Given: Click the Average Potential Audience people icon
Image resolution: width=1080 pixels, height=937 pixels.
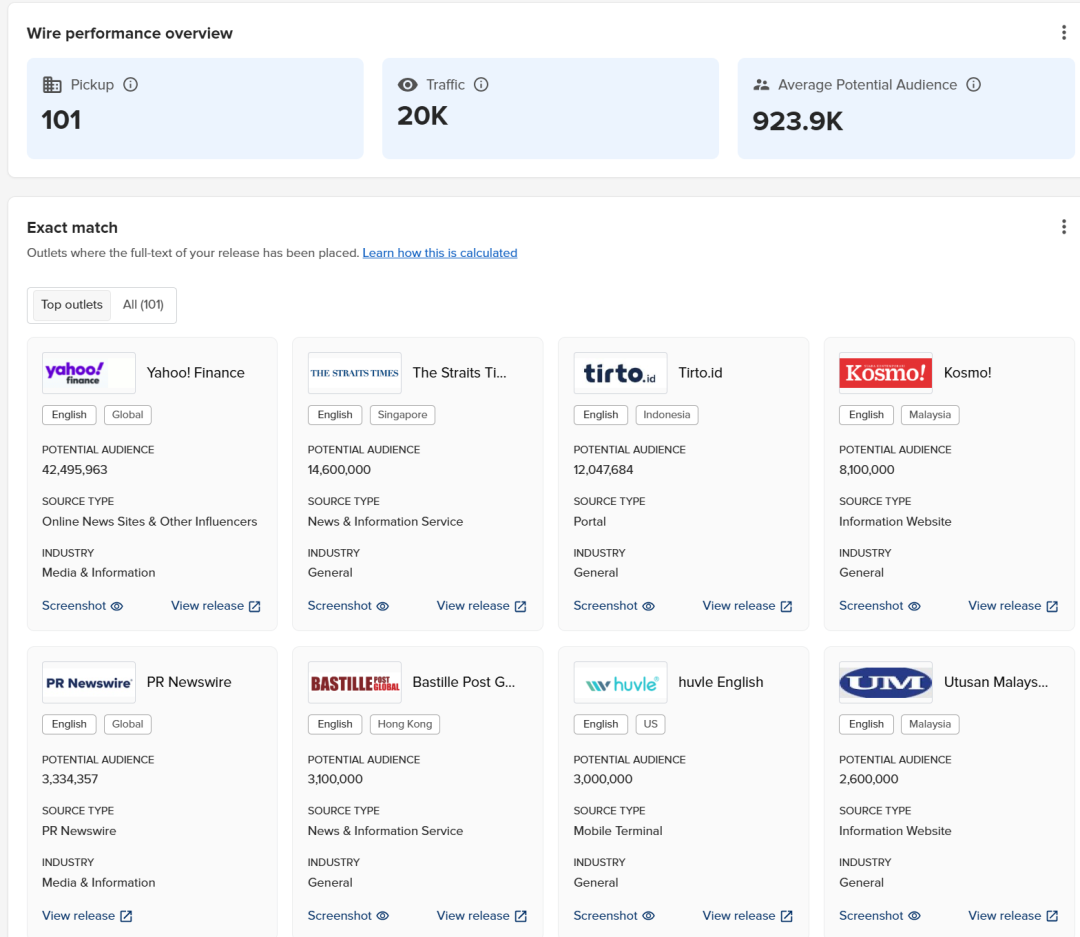Looking at the screenshot, I should [761, 85].
